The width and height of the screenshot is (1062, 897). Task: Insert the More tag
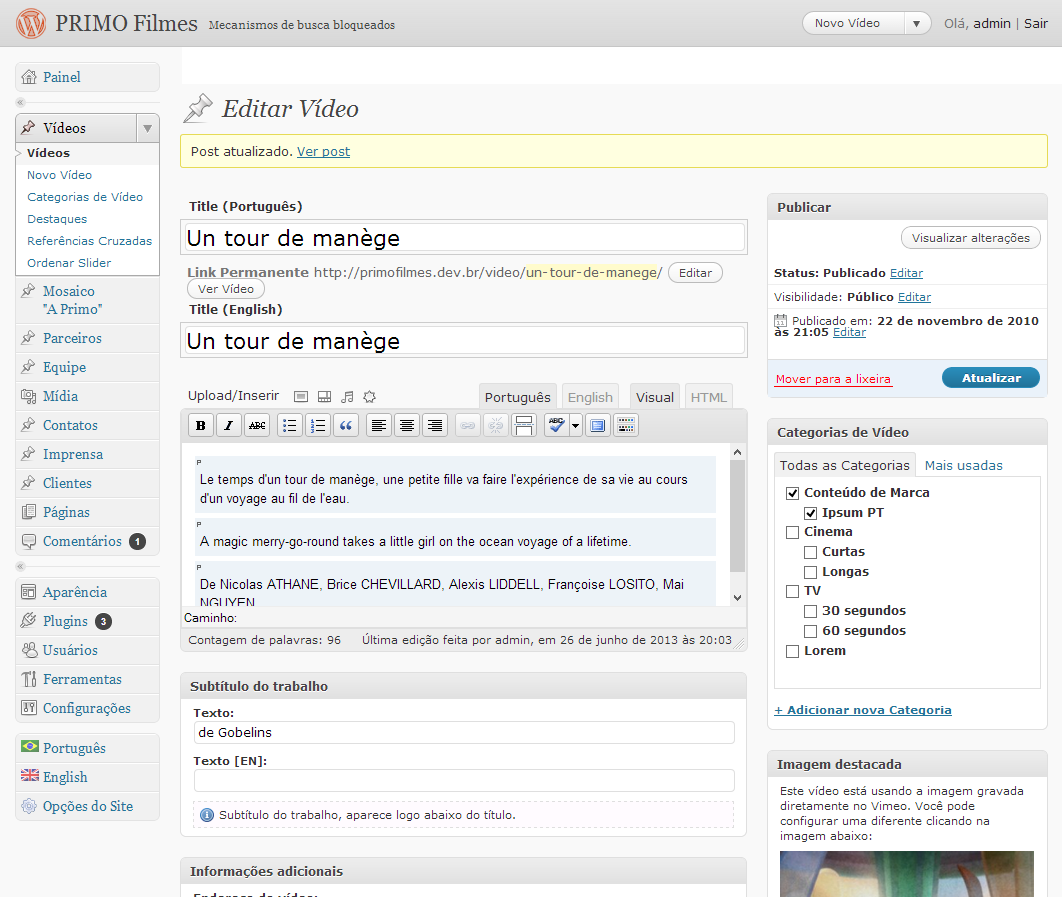523,426
